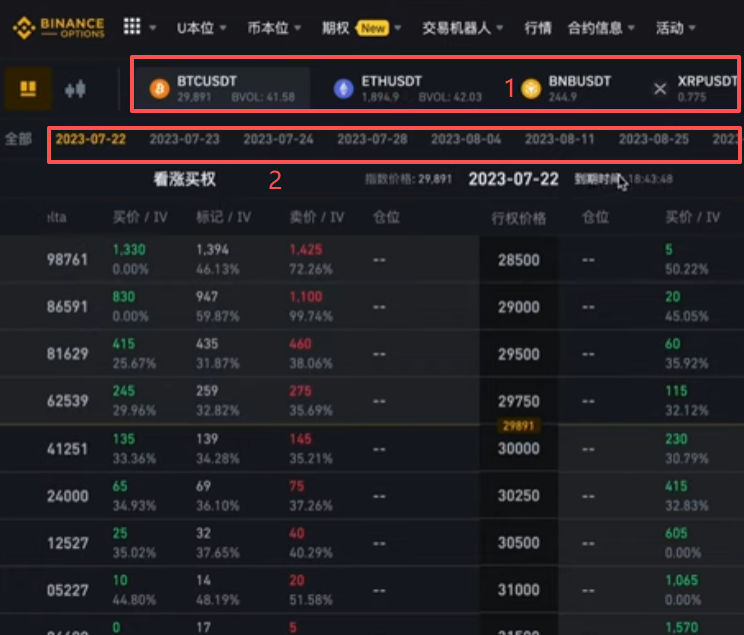Select strike price 30250 row
This screenshot has width=744, height=635.
(519, 495)
